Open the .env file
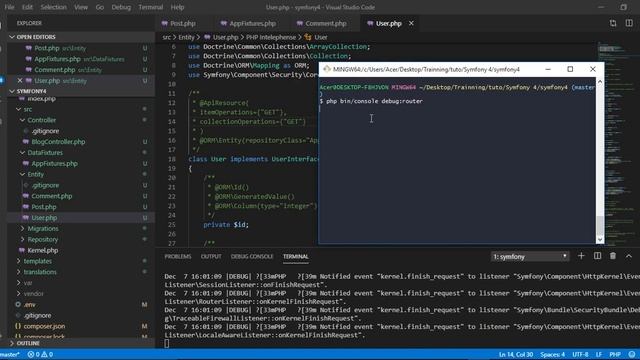Viewport: 640px width, 360px height. point(29,304)
